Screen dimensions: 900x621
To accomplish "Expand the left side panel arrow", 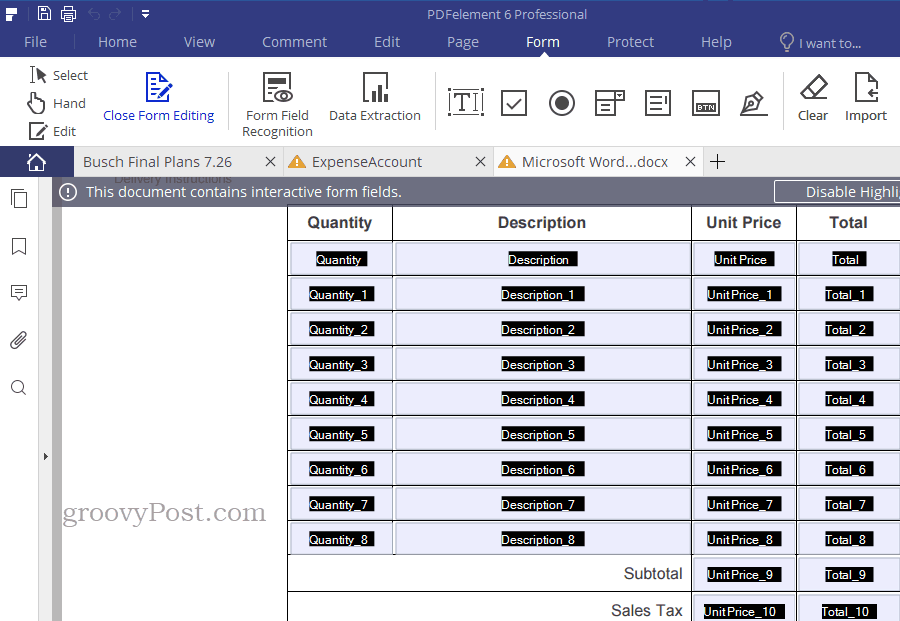I will coord(45,456).
